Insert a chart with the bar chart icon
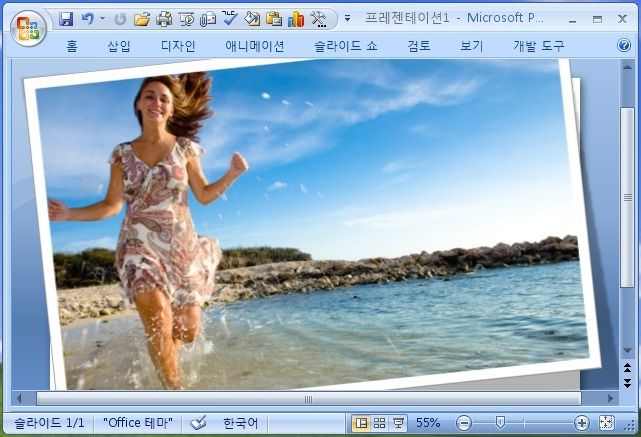 pos(296,19)
